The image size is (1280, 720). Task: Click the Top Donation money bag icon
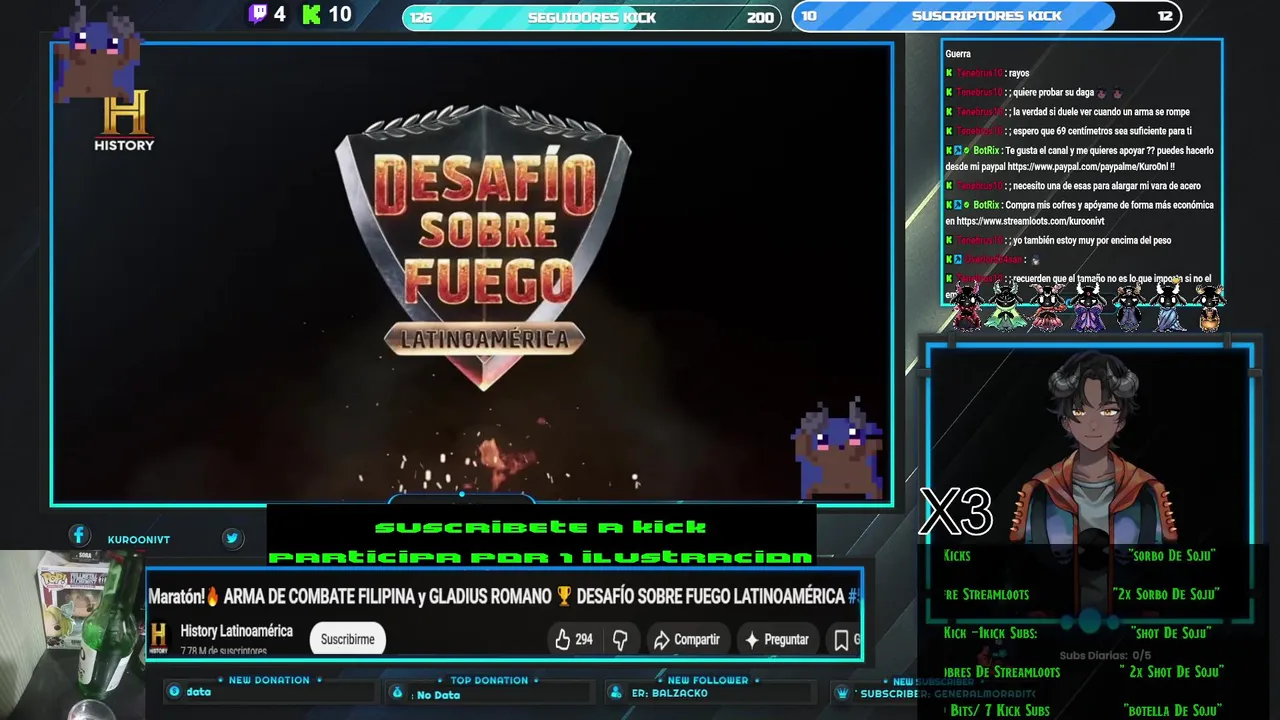point(397,693)
